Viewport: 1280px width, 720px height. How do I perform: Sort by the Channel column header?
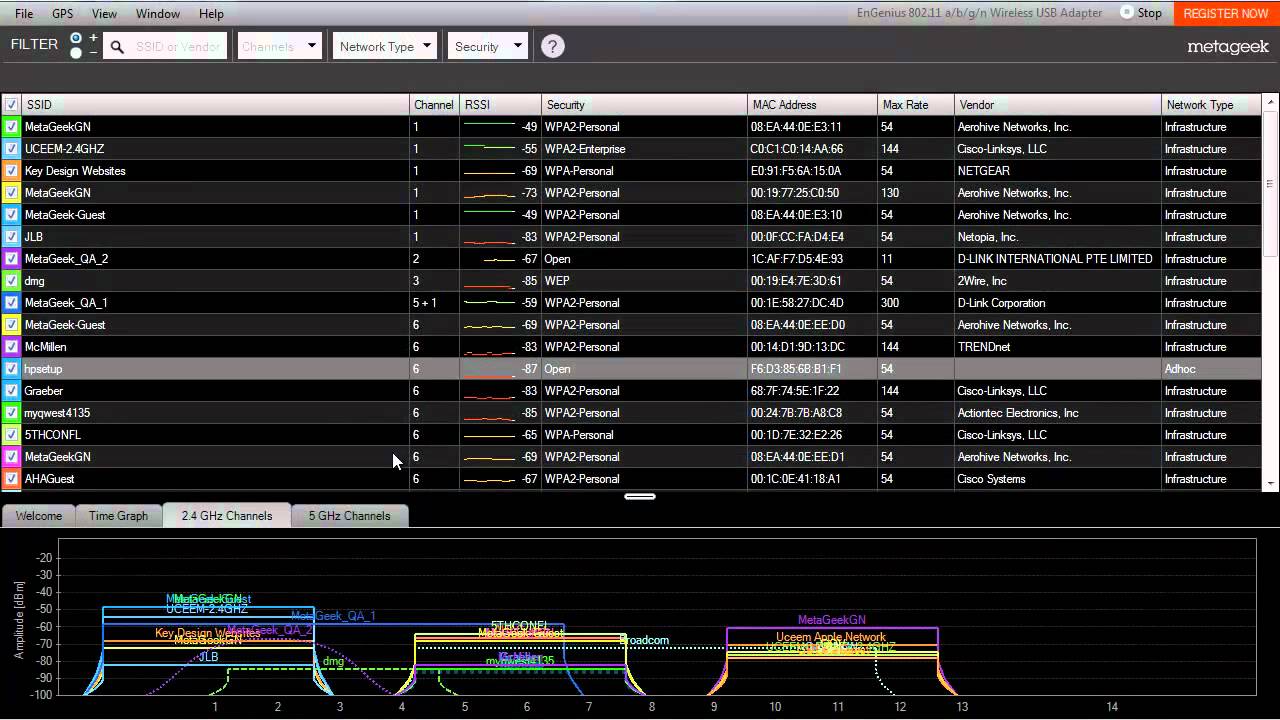tap(434, 104)
